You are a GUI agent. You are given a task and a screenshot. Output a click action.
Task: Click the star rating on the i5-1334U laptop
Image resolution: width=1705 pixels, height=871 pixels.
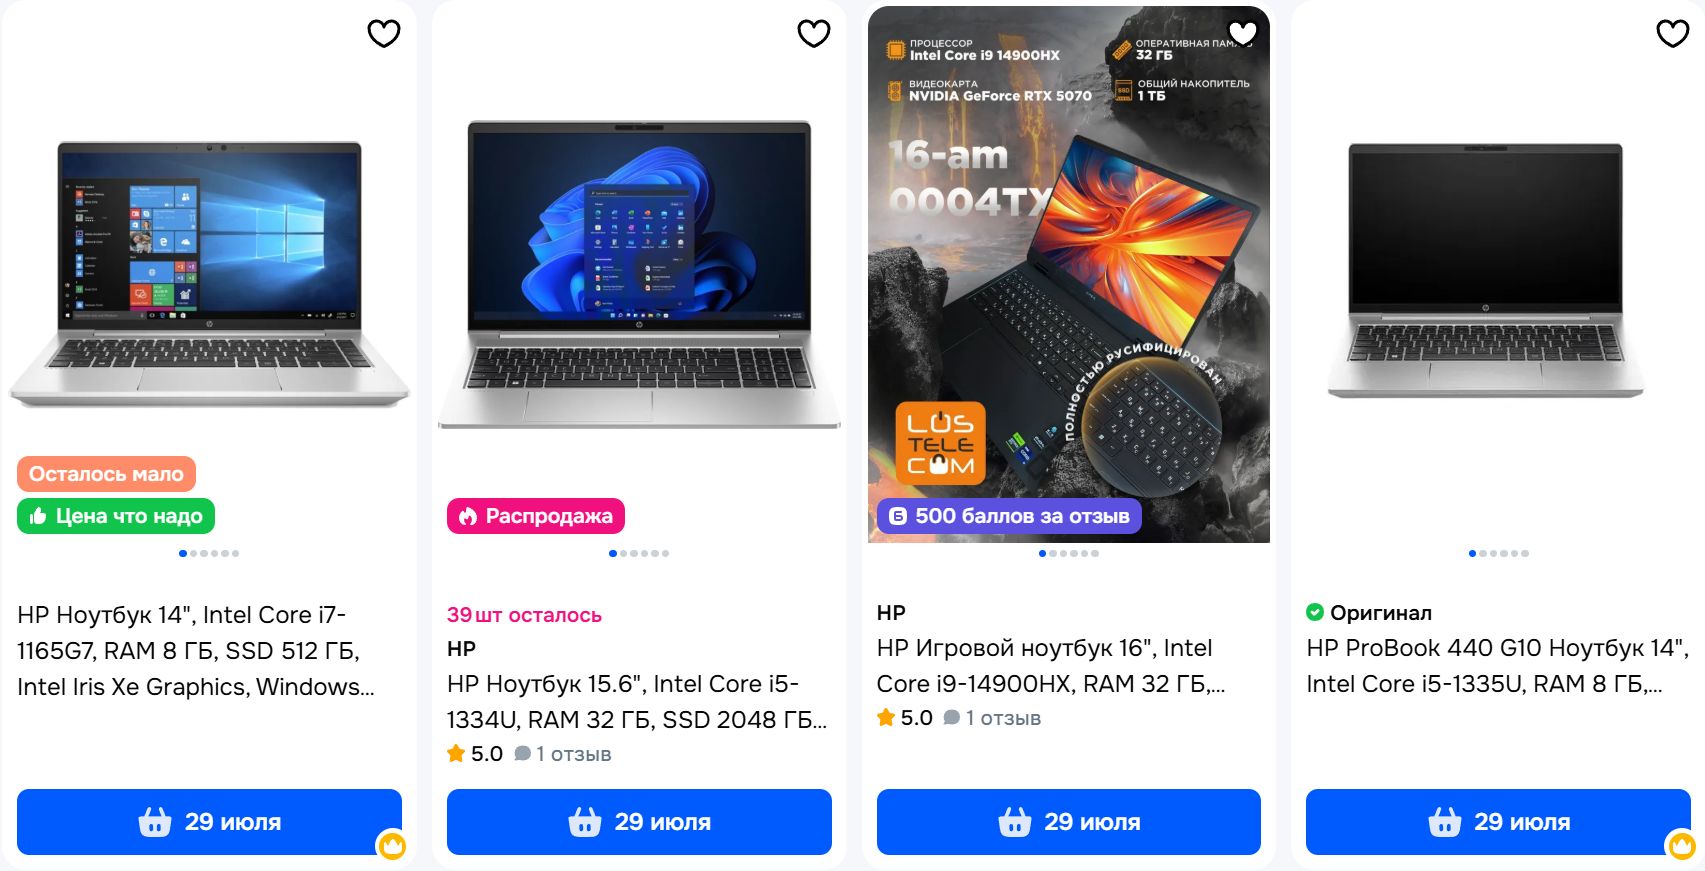click(475, 754)
